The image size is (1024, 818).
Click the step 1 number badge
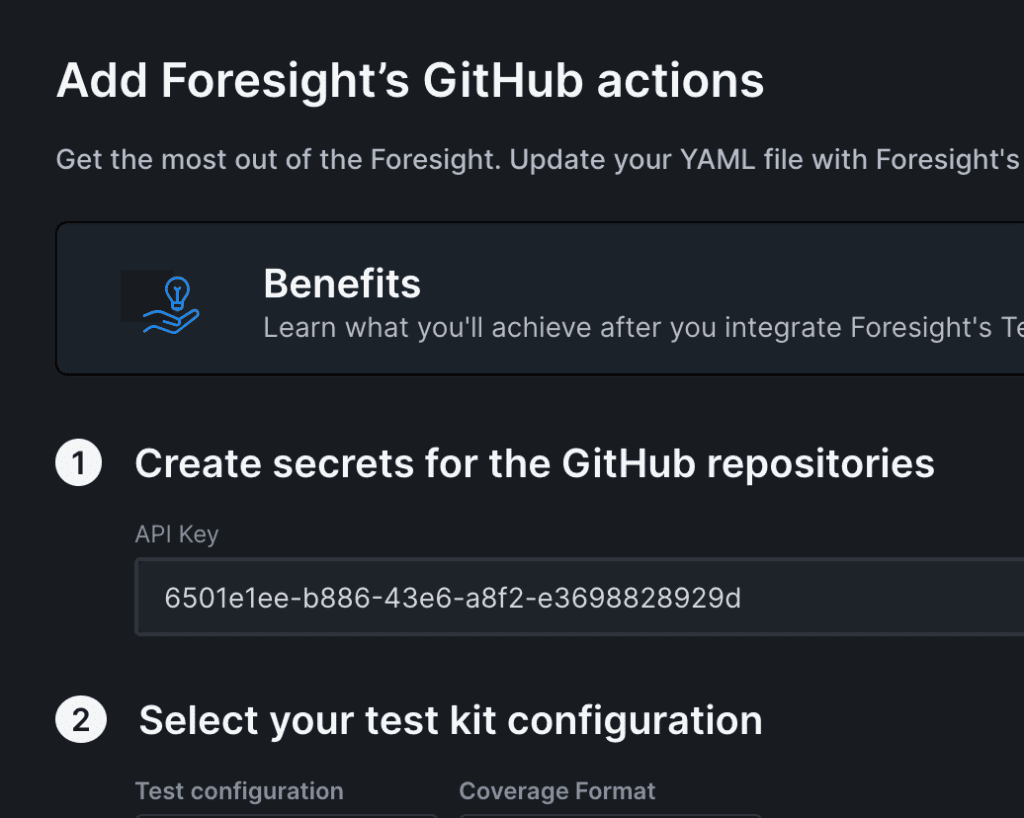[79, 464]
